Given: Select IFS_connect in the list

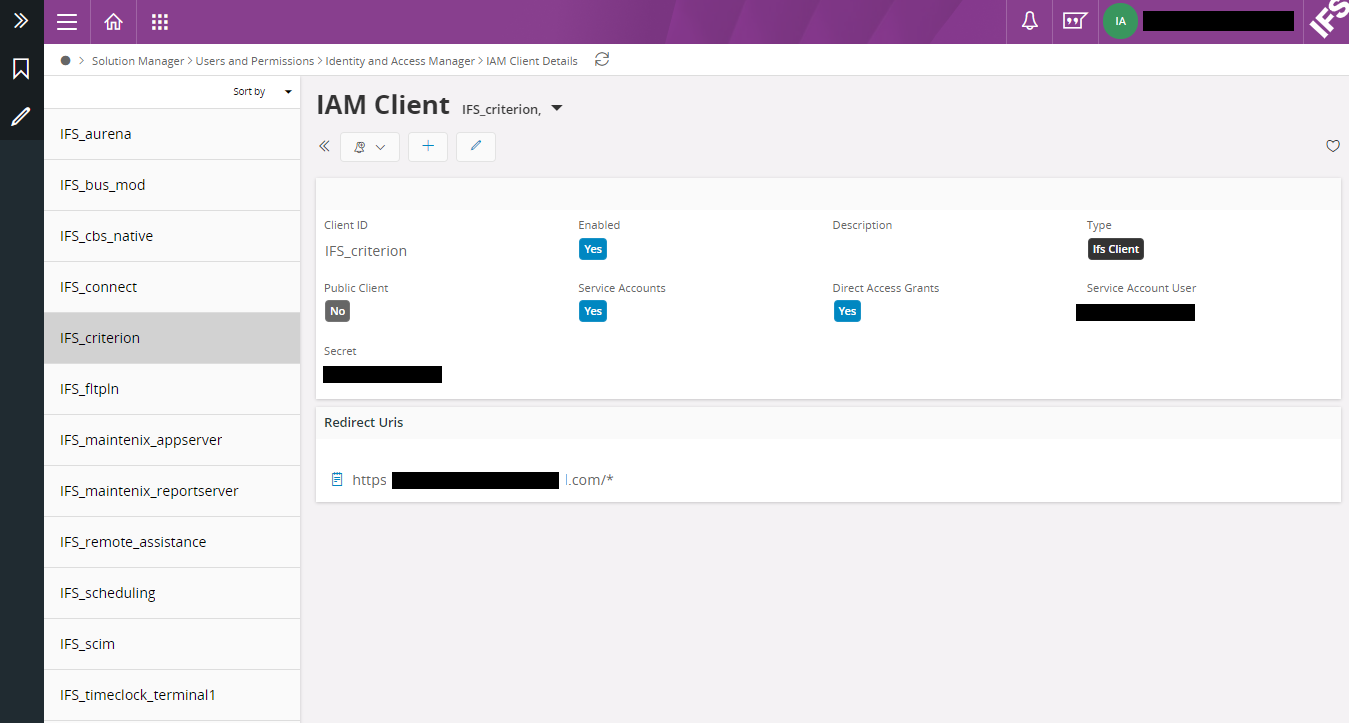Looking at the screenshot, I should pyautogui.click(x=172, y=287).
